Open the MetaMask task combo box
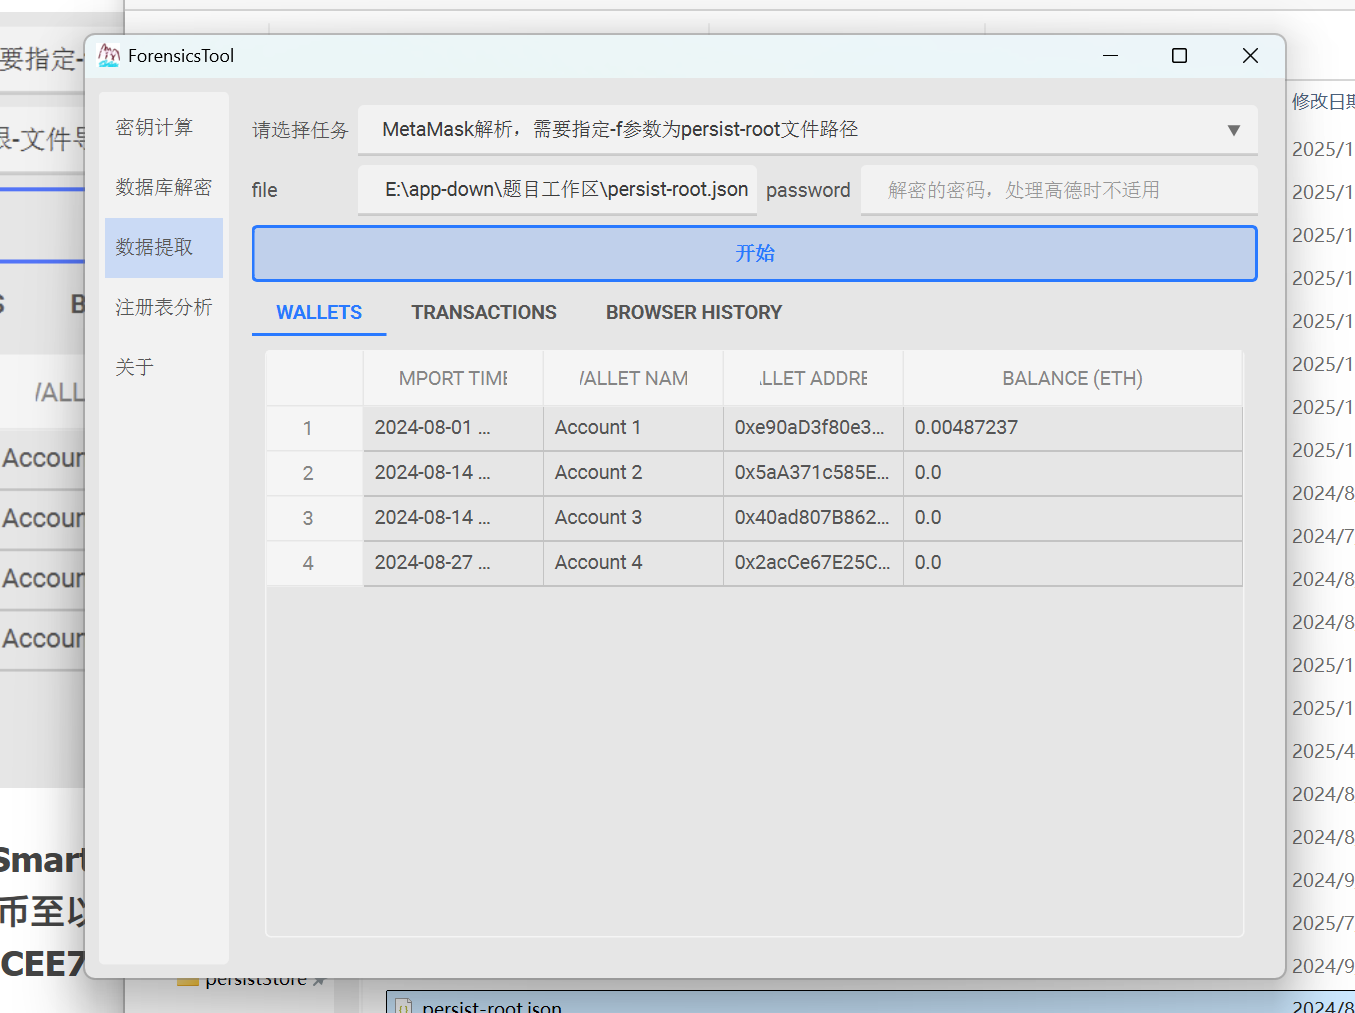Viewport: 1355px width, 1013px height. pyautogui.click(x=790, y=130)
